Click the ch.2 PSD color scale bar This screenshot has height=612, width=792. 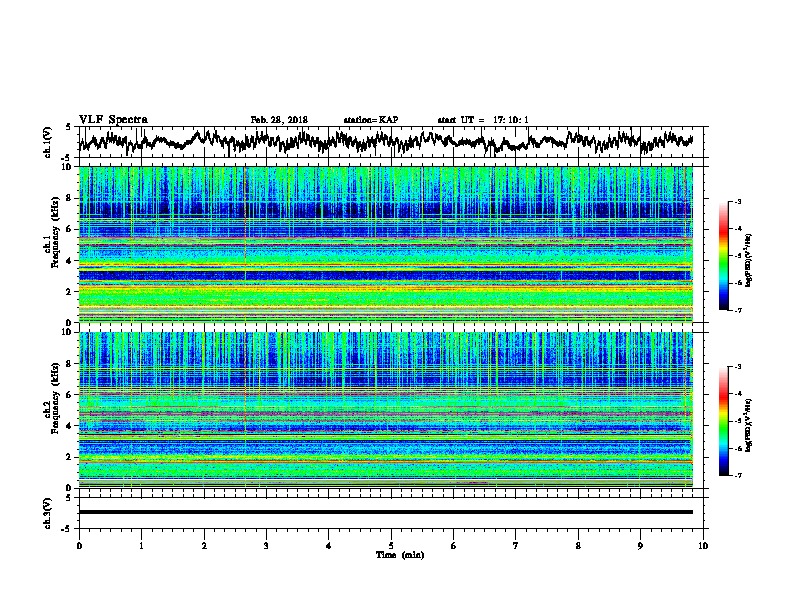click(x=724, y=421)
